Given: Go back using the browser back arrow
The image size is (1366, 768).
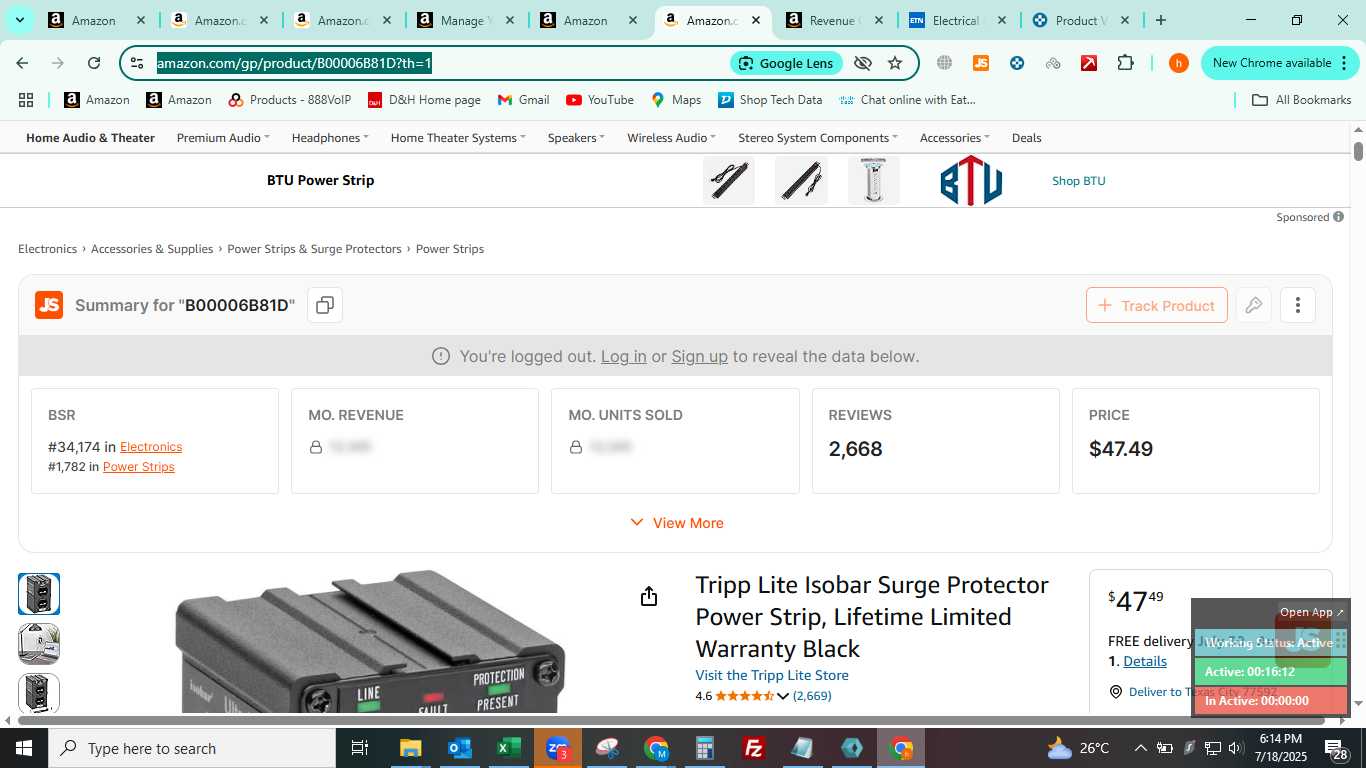Looking at the screenshot, I should pyautogui.click(x=22, y=63).
